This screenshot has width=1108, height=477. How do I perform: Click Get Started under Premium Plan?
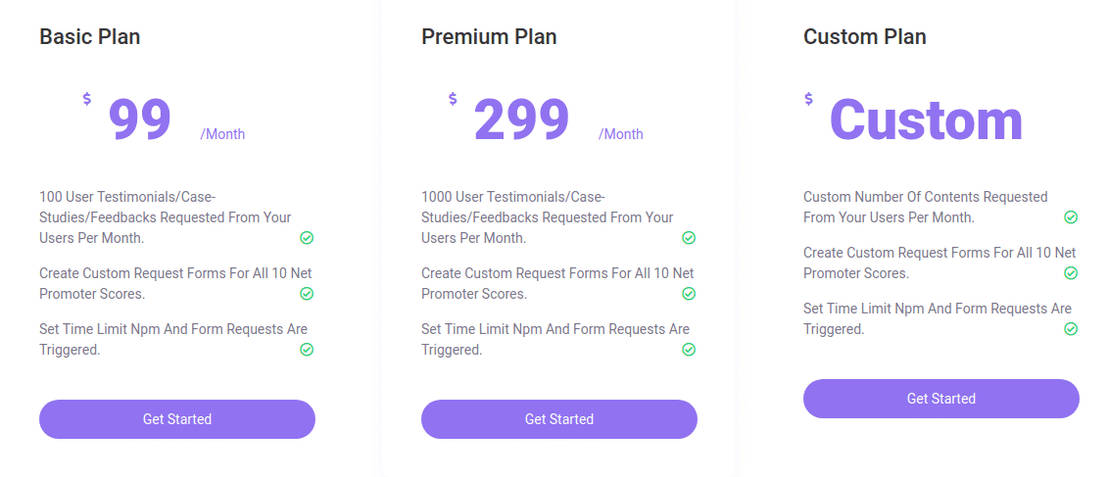click(x=559, y=419)
